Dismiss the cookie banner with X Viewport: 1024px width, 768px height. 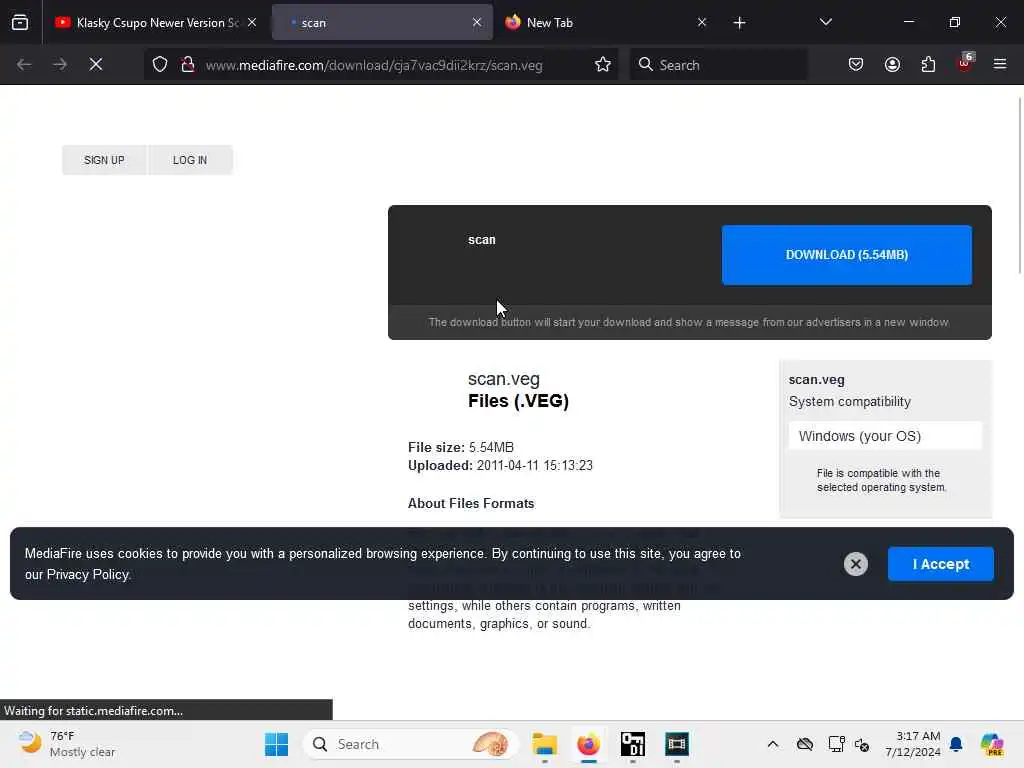coord(856,564)
